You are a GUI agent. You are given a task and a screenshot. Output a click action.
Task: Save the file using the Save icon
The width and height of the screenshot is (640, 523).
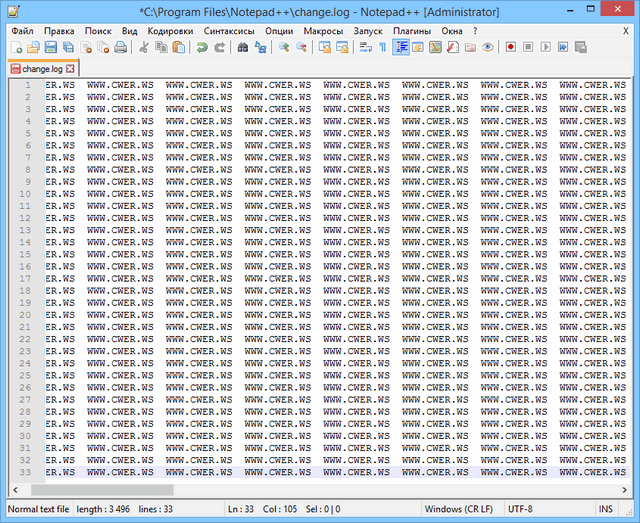point(50,47)
